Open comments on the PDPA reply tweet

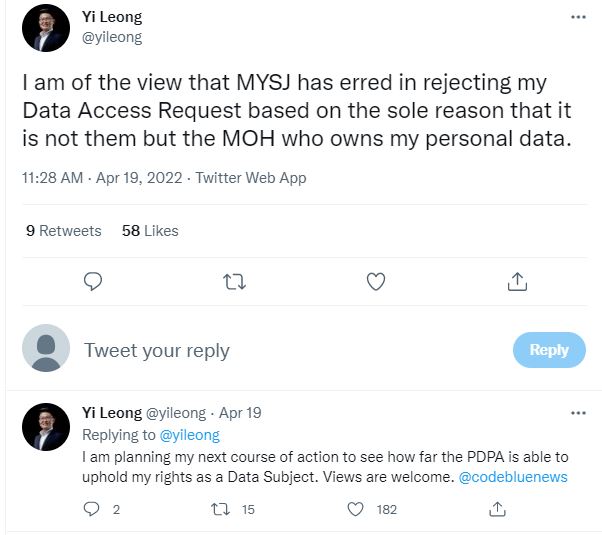[93, 509]
